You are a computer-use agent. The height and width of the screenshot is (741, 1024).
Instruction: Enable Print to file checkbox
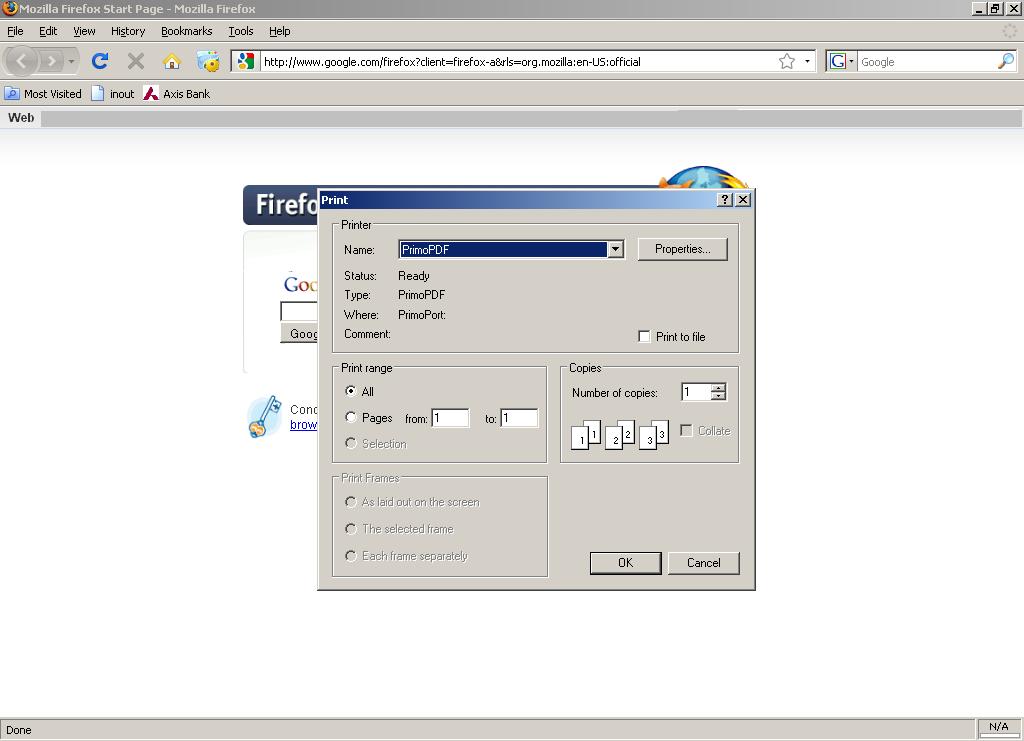644,337
